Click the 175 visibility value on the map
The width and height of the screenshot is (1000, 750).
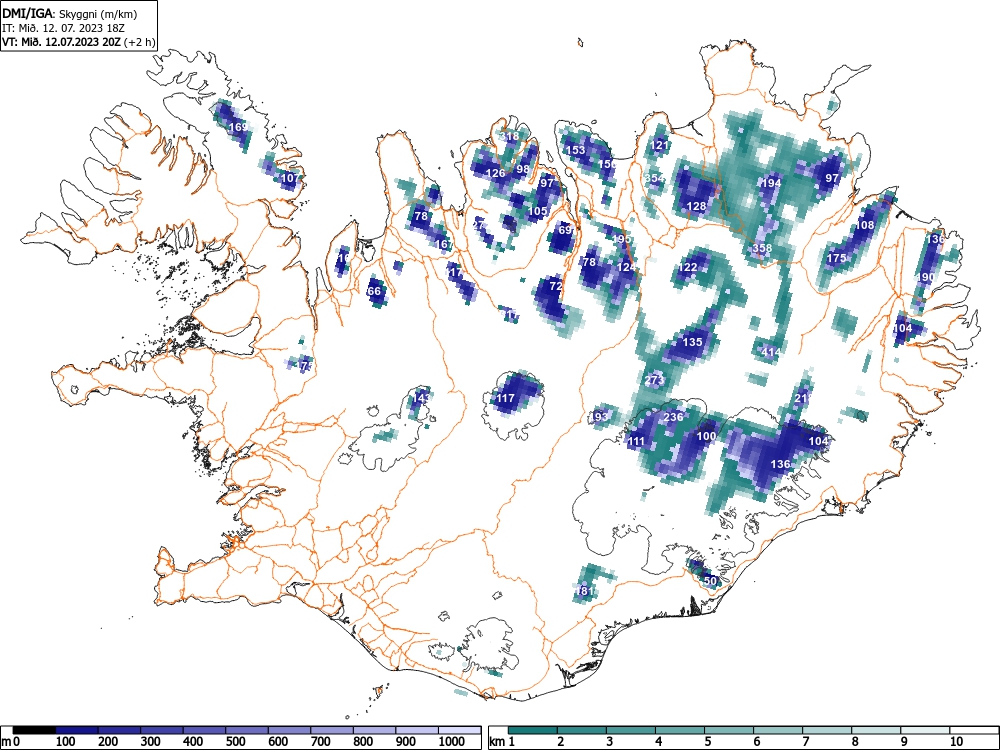[x=837, y=258]
